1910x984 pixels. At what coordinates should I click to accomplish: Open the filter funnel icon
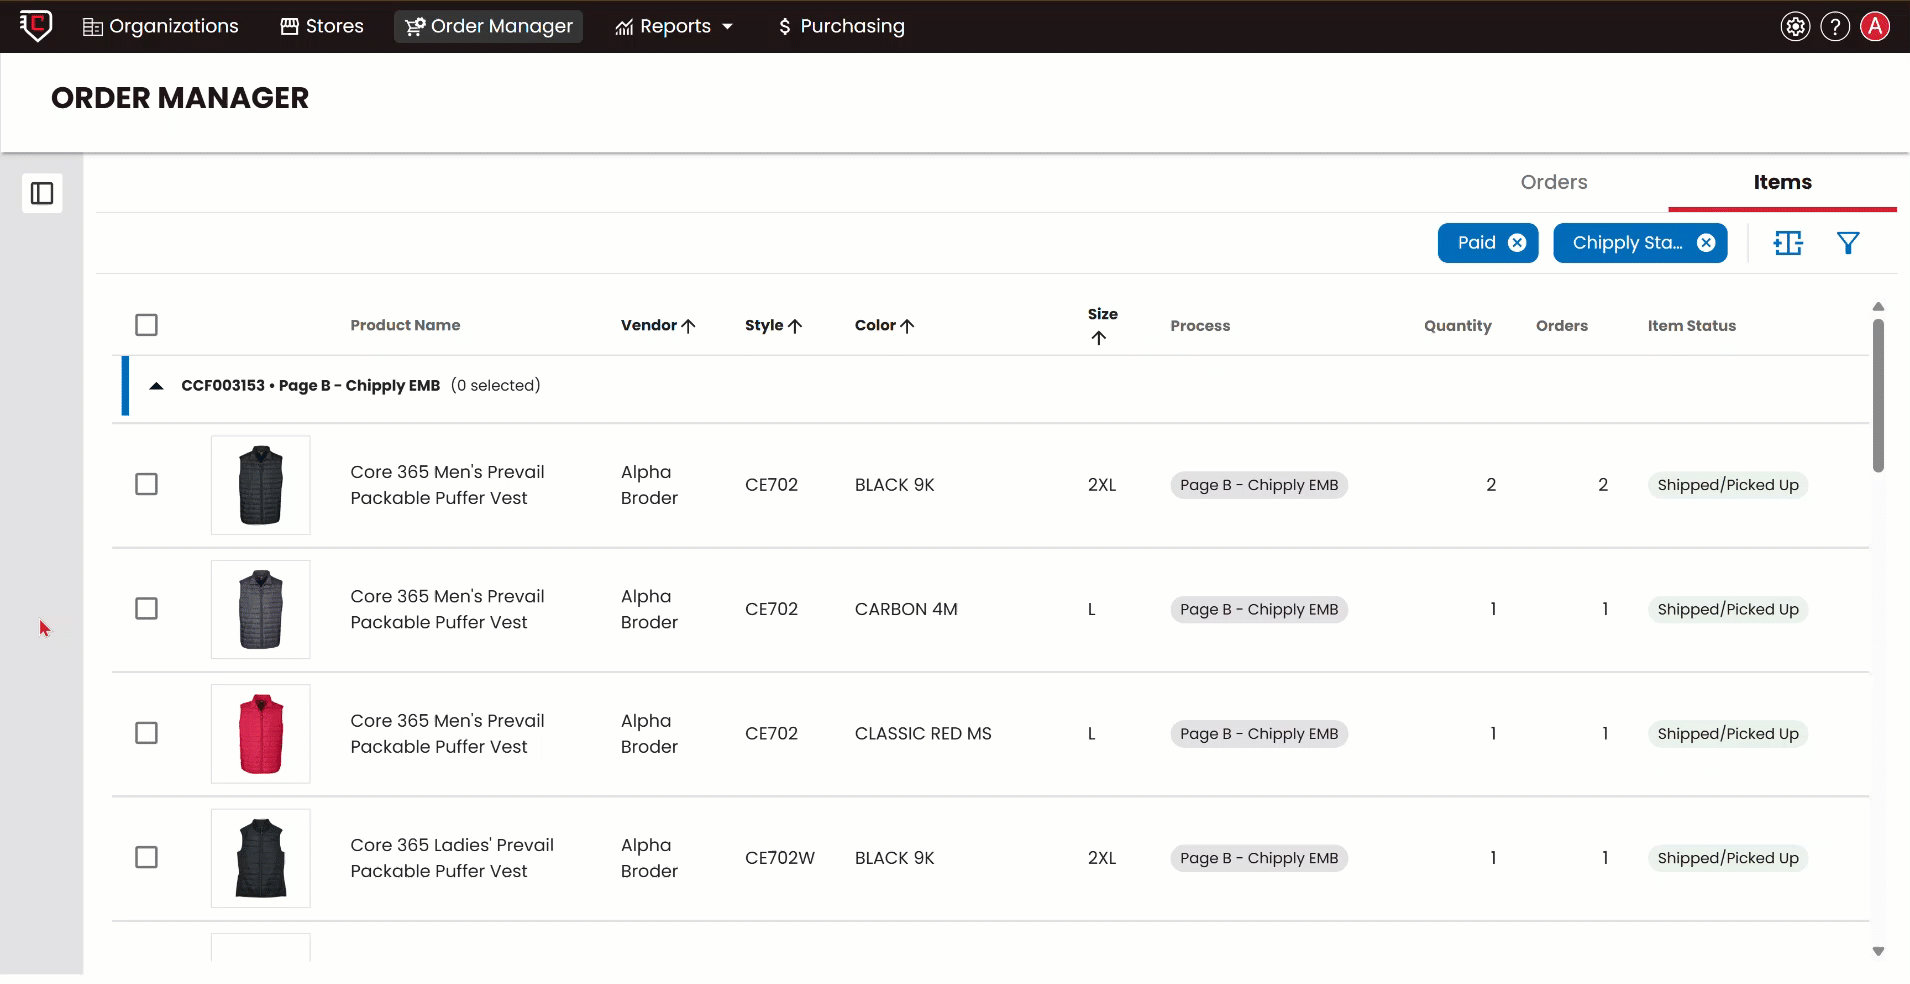coord(1848,243)
